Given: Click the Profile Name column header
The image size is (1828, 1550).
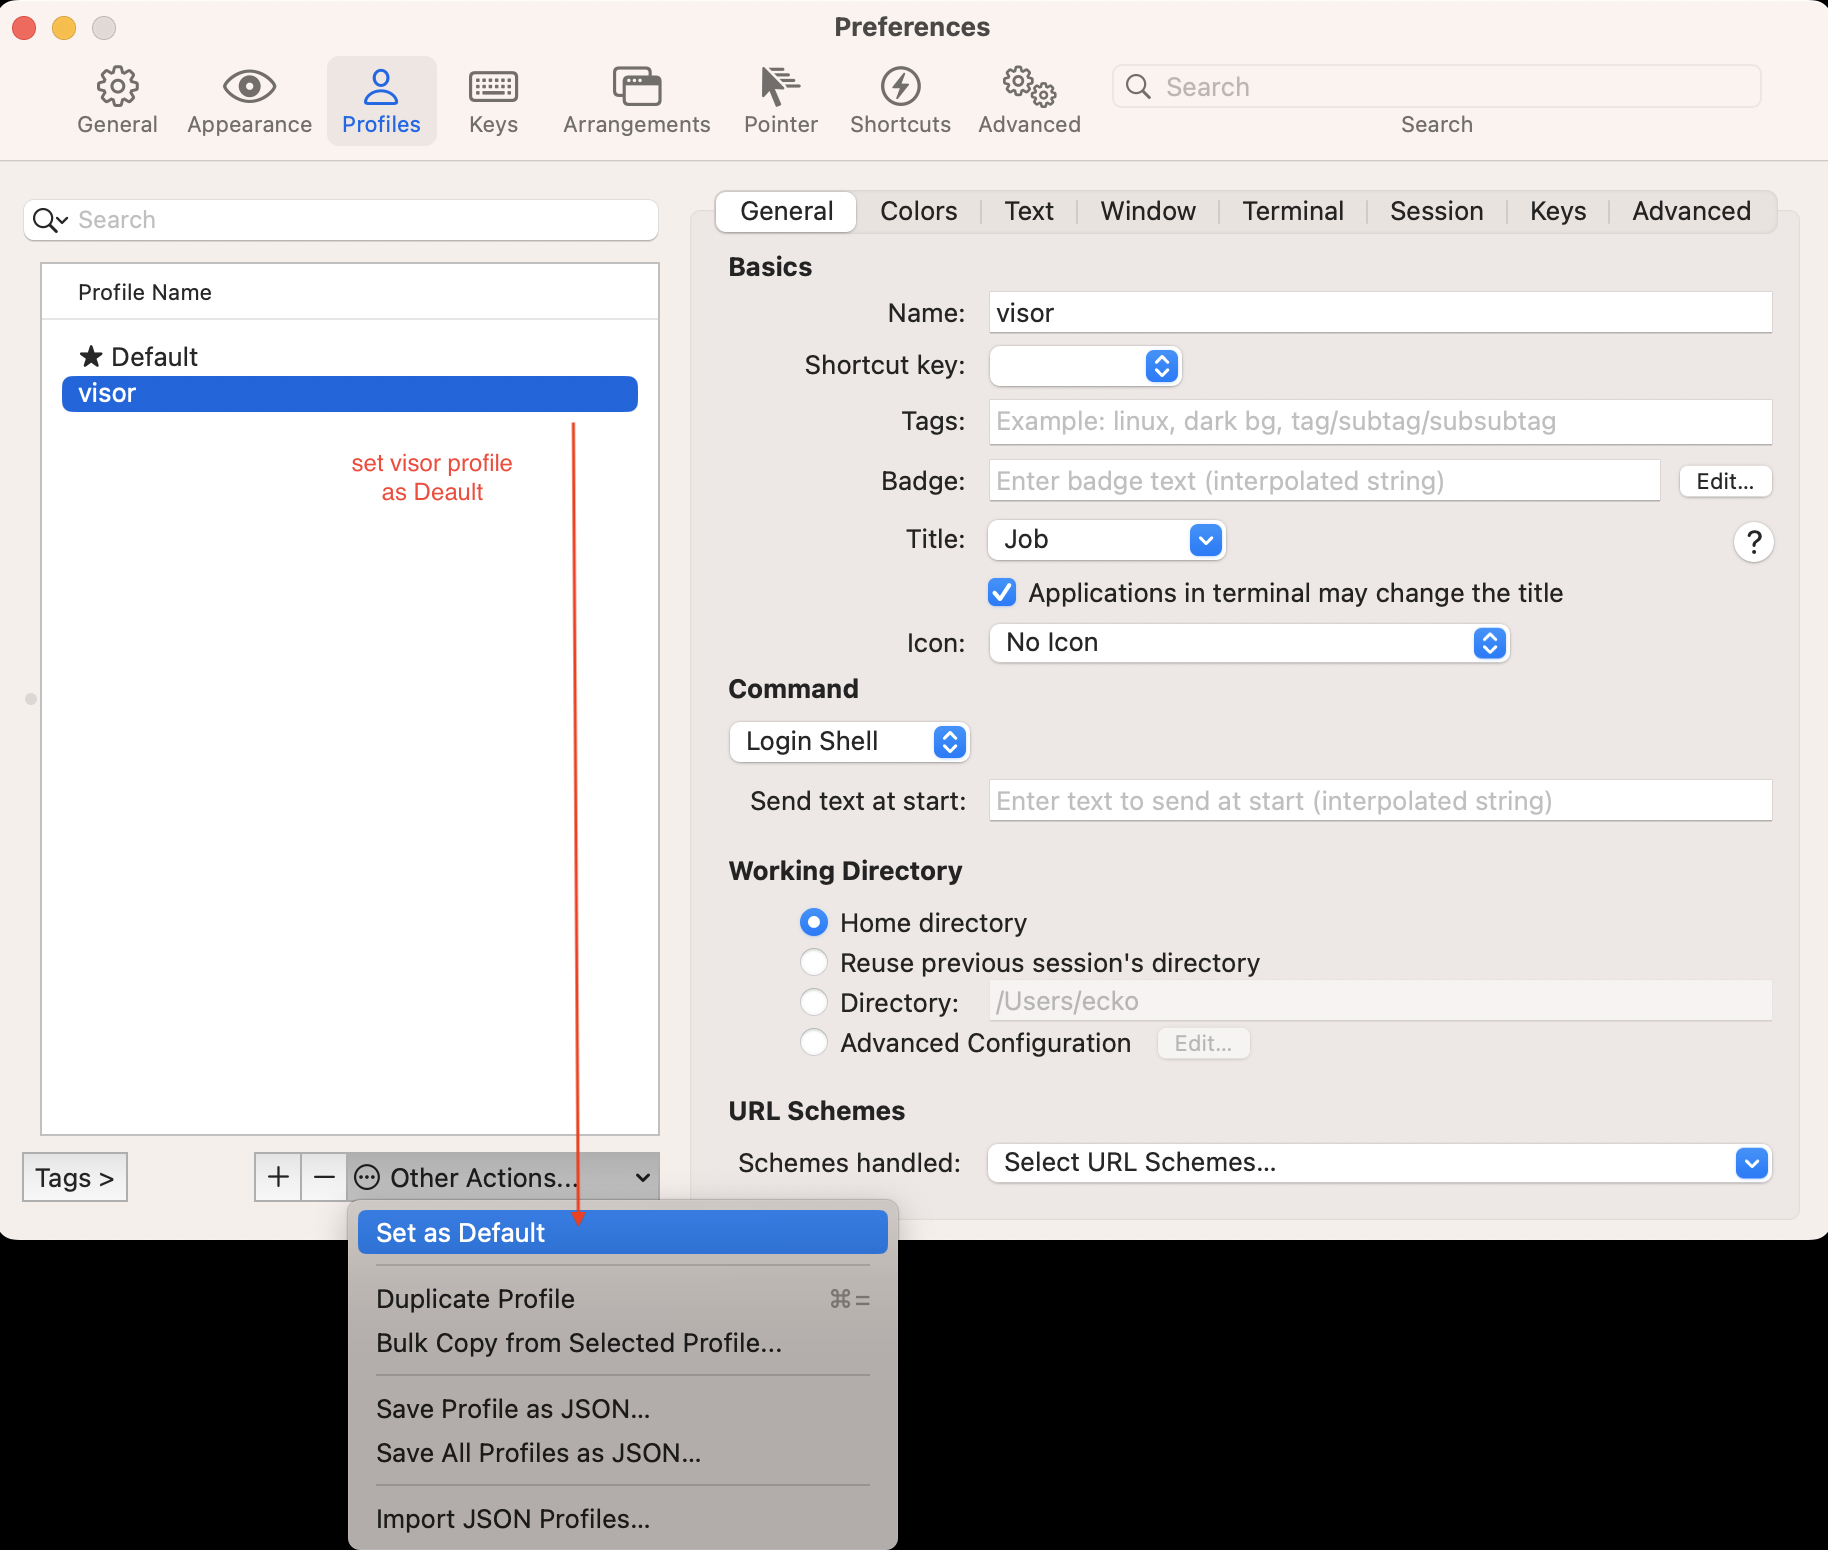Looking at the screenshot, I should click(350, 292).
